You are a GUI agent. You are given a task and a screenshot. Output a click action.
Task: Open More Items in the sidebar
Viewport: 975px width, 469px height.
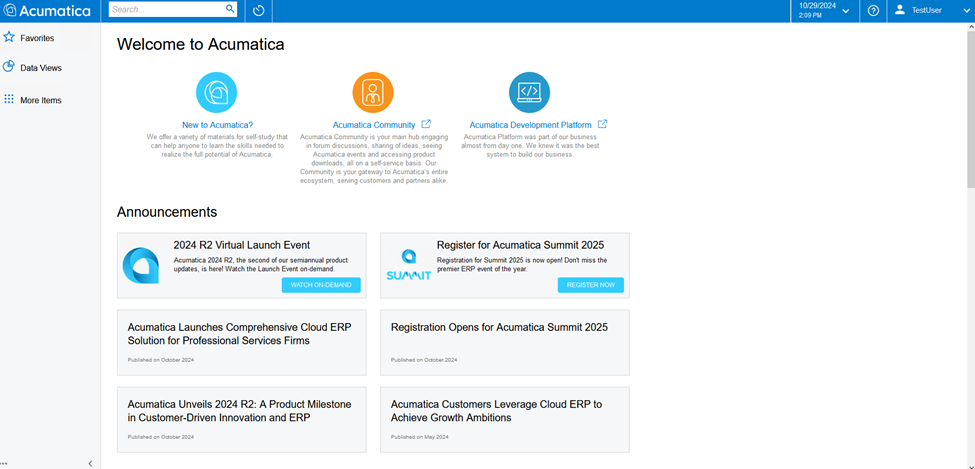41,100
